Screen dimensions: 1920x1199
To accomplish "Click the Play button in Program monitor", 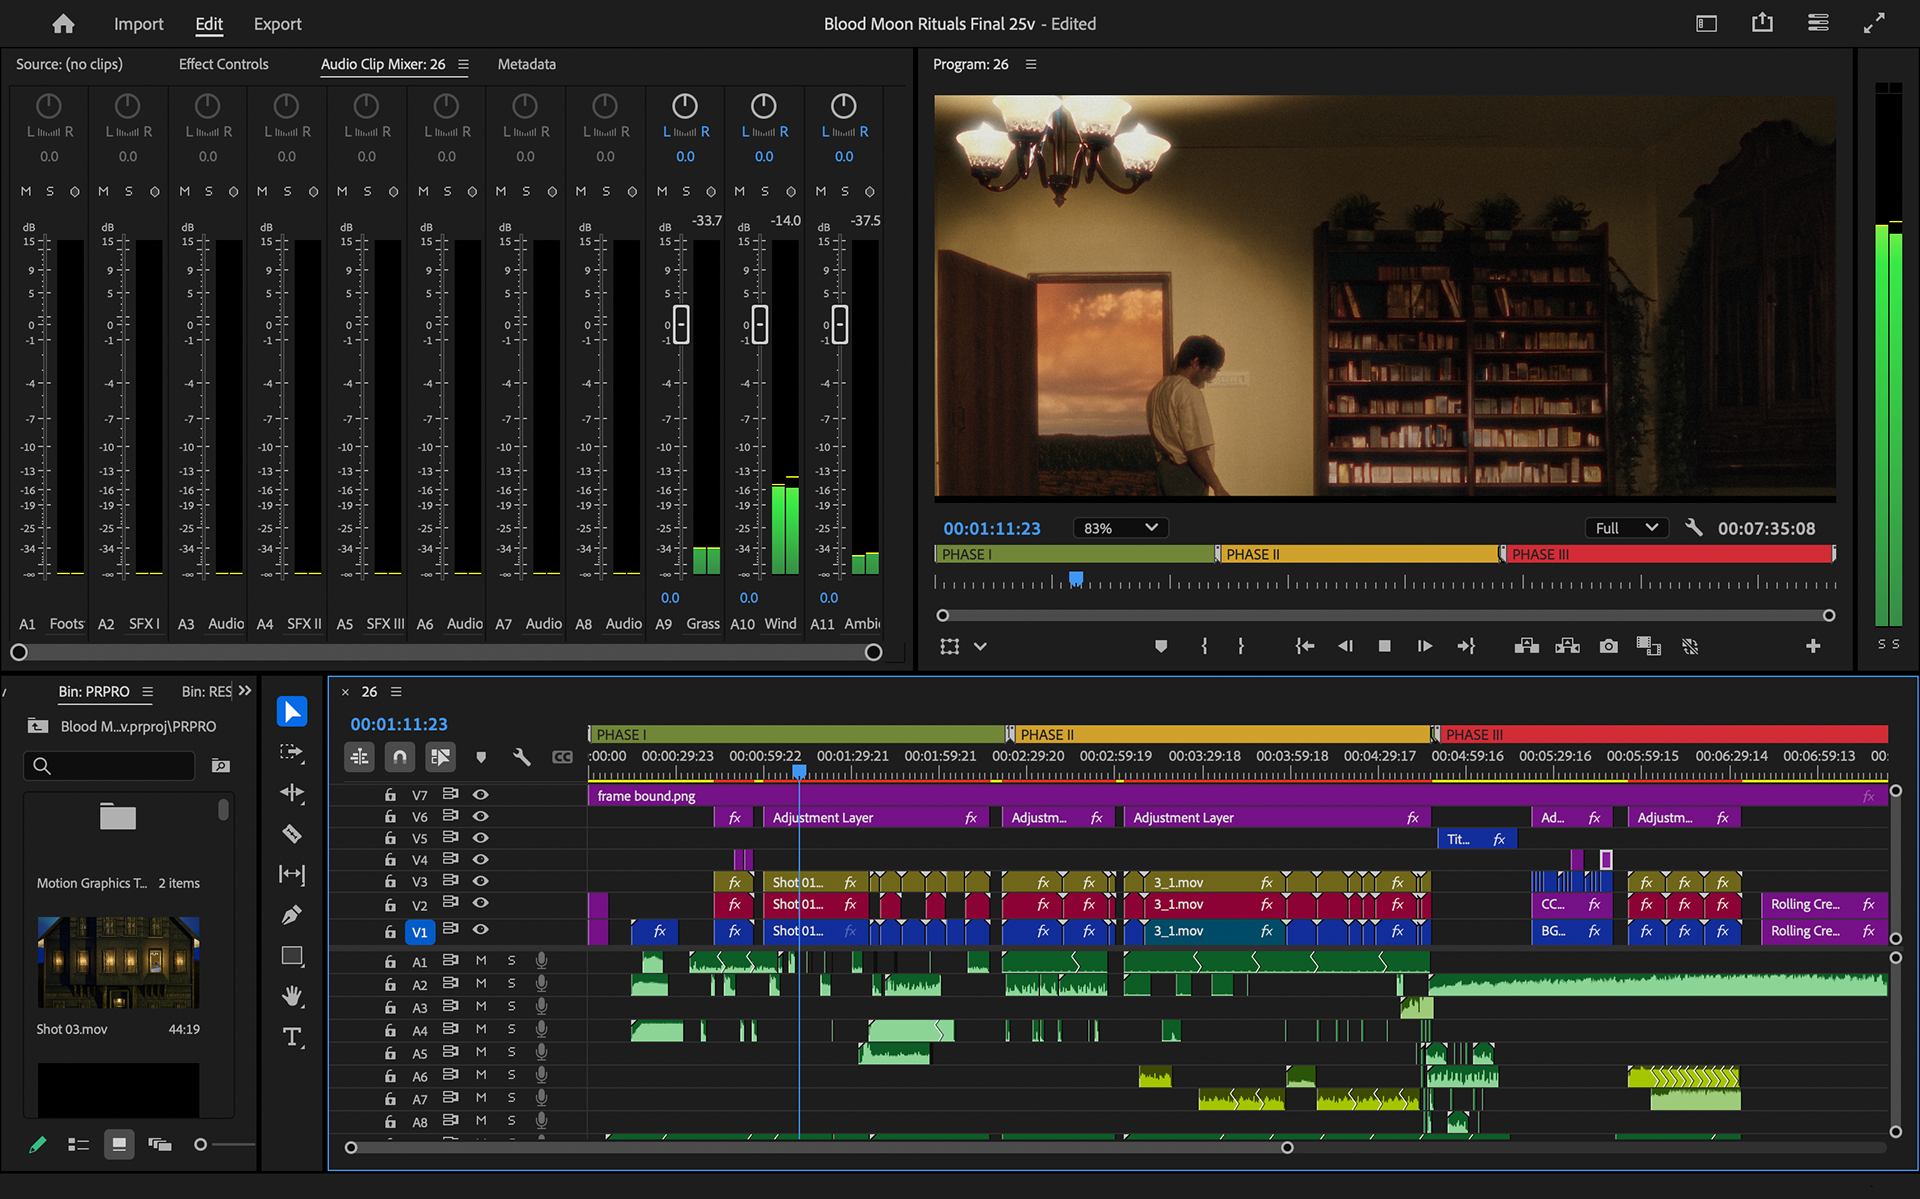I will pos(1424,646).
